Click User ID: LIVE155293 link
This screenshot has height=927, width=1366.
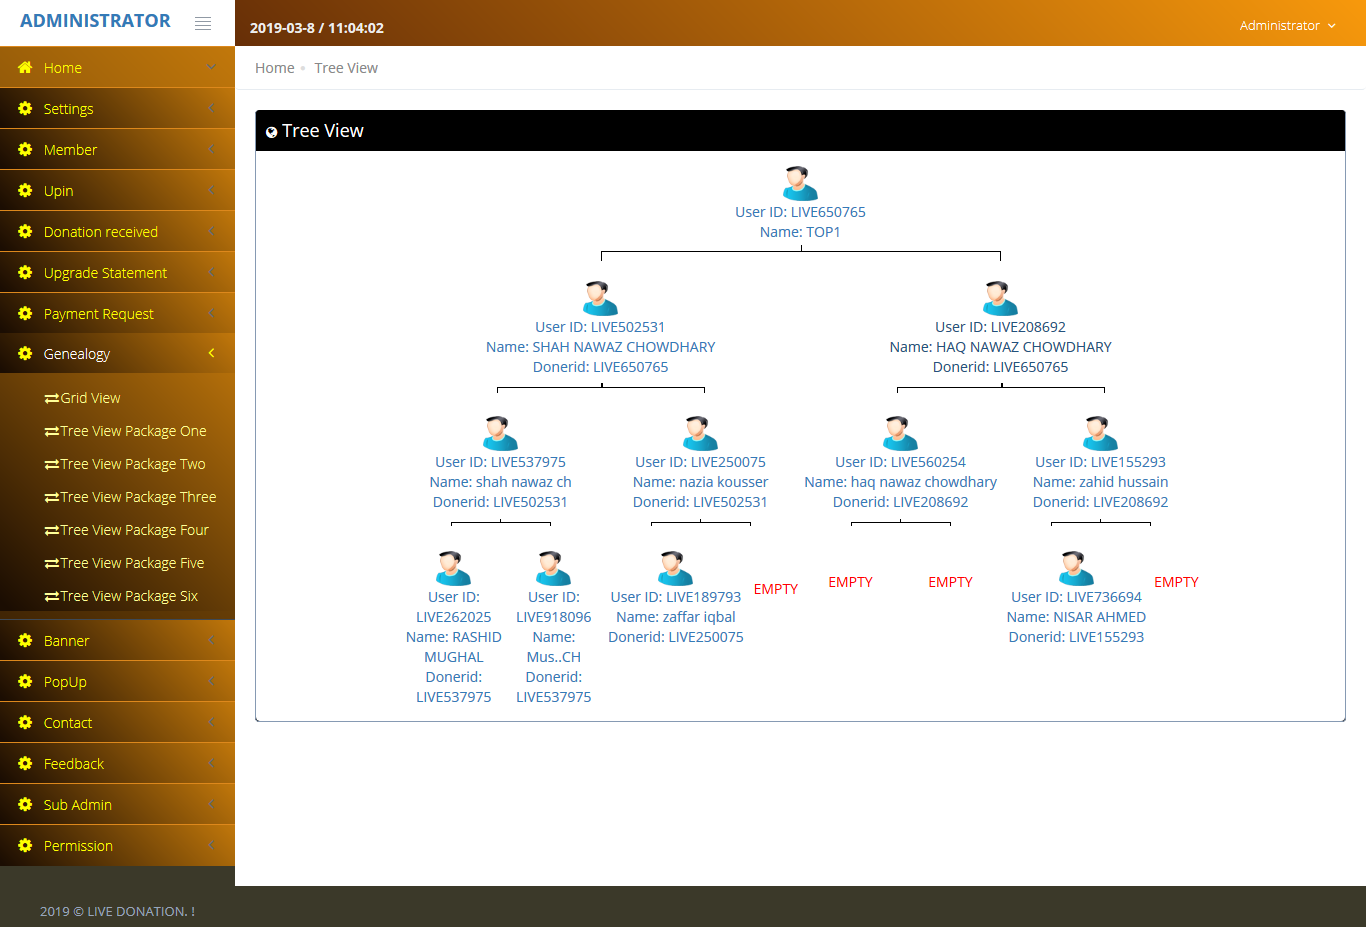point(1100,462)
